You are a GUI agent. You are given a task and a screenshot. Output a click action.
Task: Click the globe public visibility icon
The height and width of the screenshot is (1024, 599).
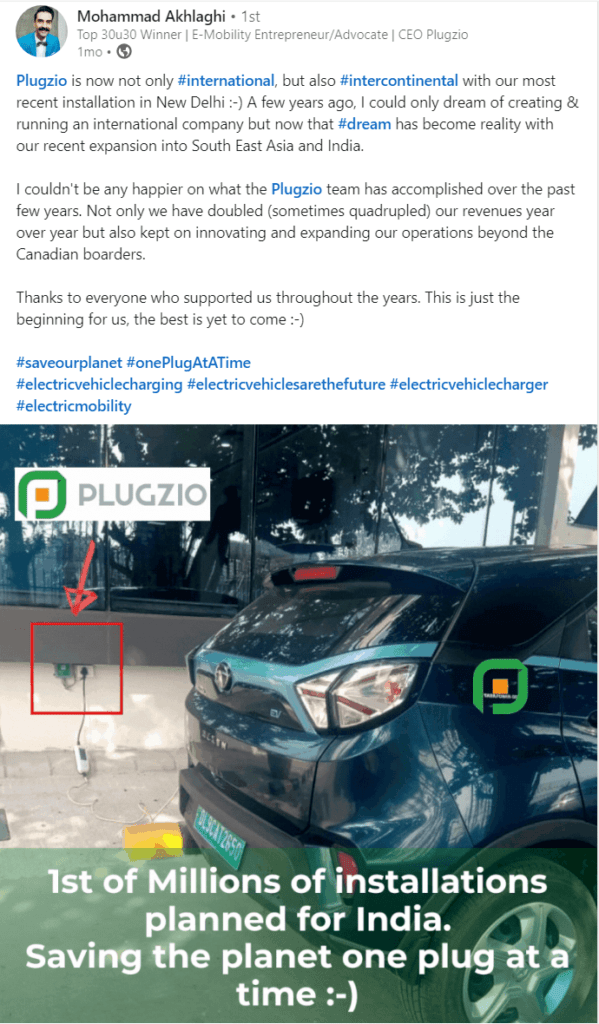pyautogui.click(x=123, y=52)
